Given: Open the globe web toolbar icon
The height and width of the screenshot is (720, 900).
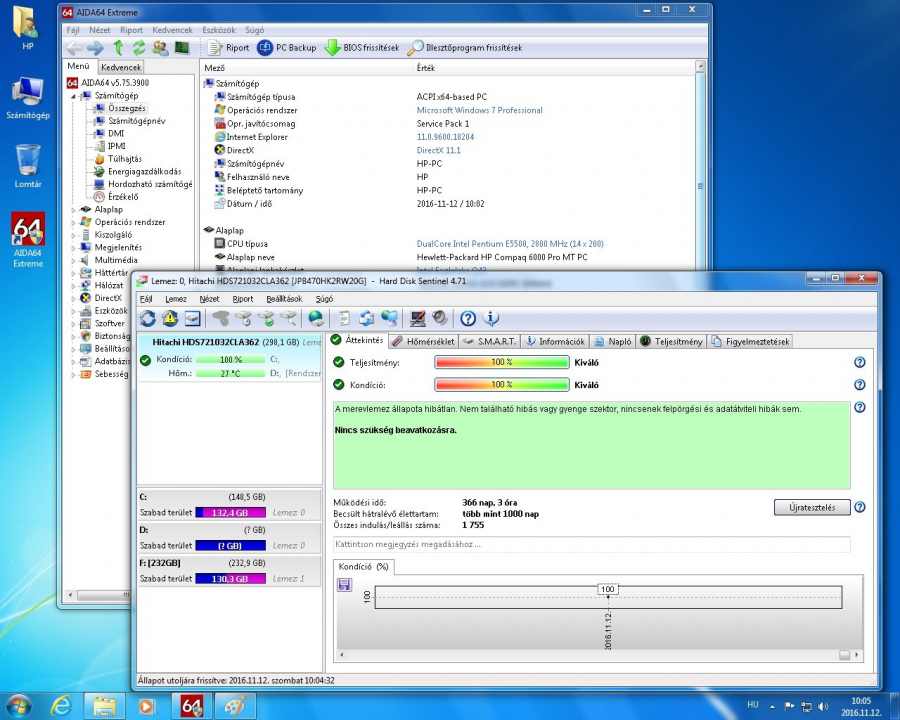Looking at the screenshot, I should coord(316,319).
